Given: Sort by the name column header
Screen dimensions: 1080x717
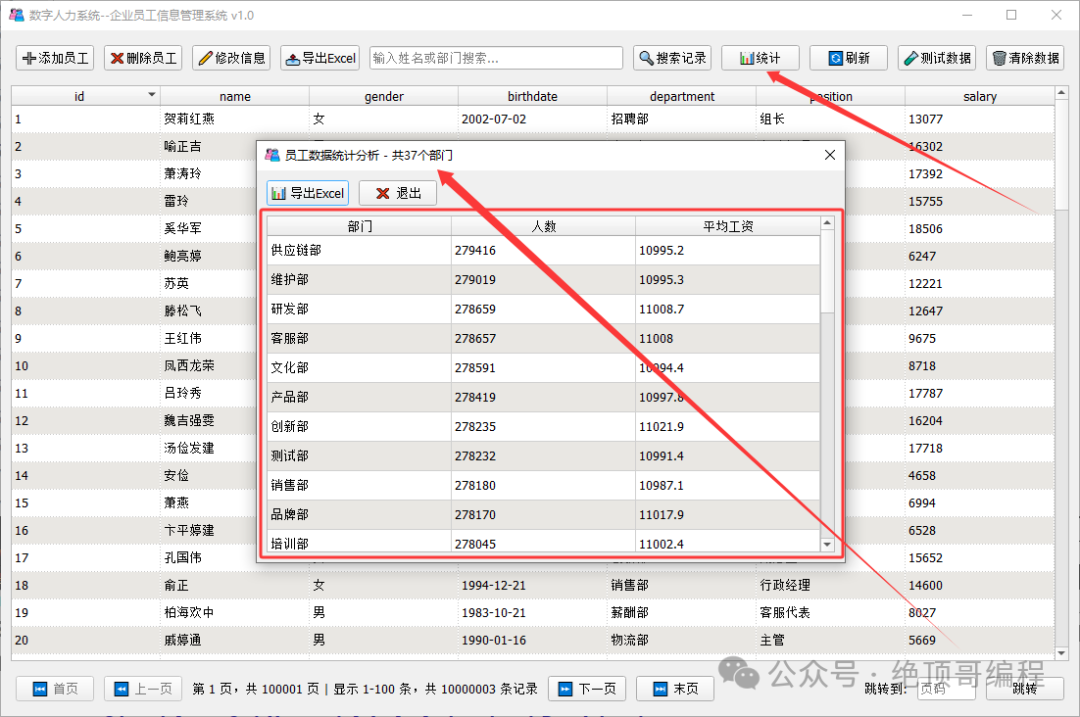Looking at the screenshot, I should 235,96.
